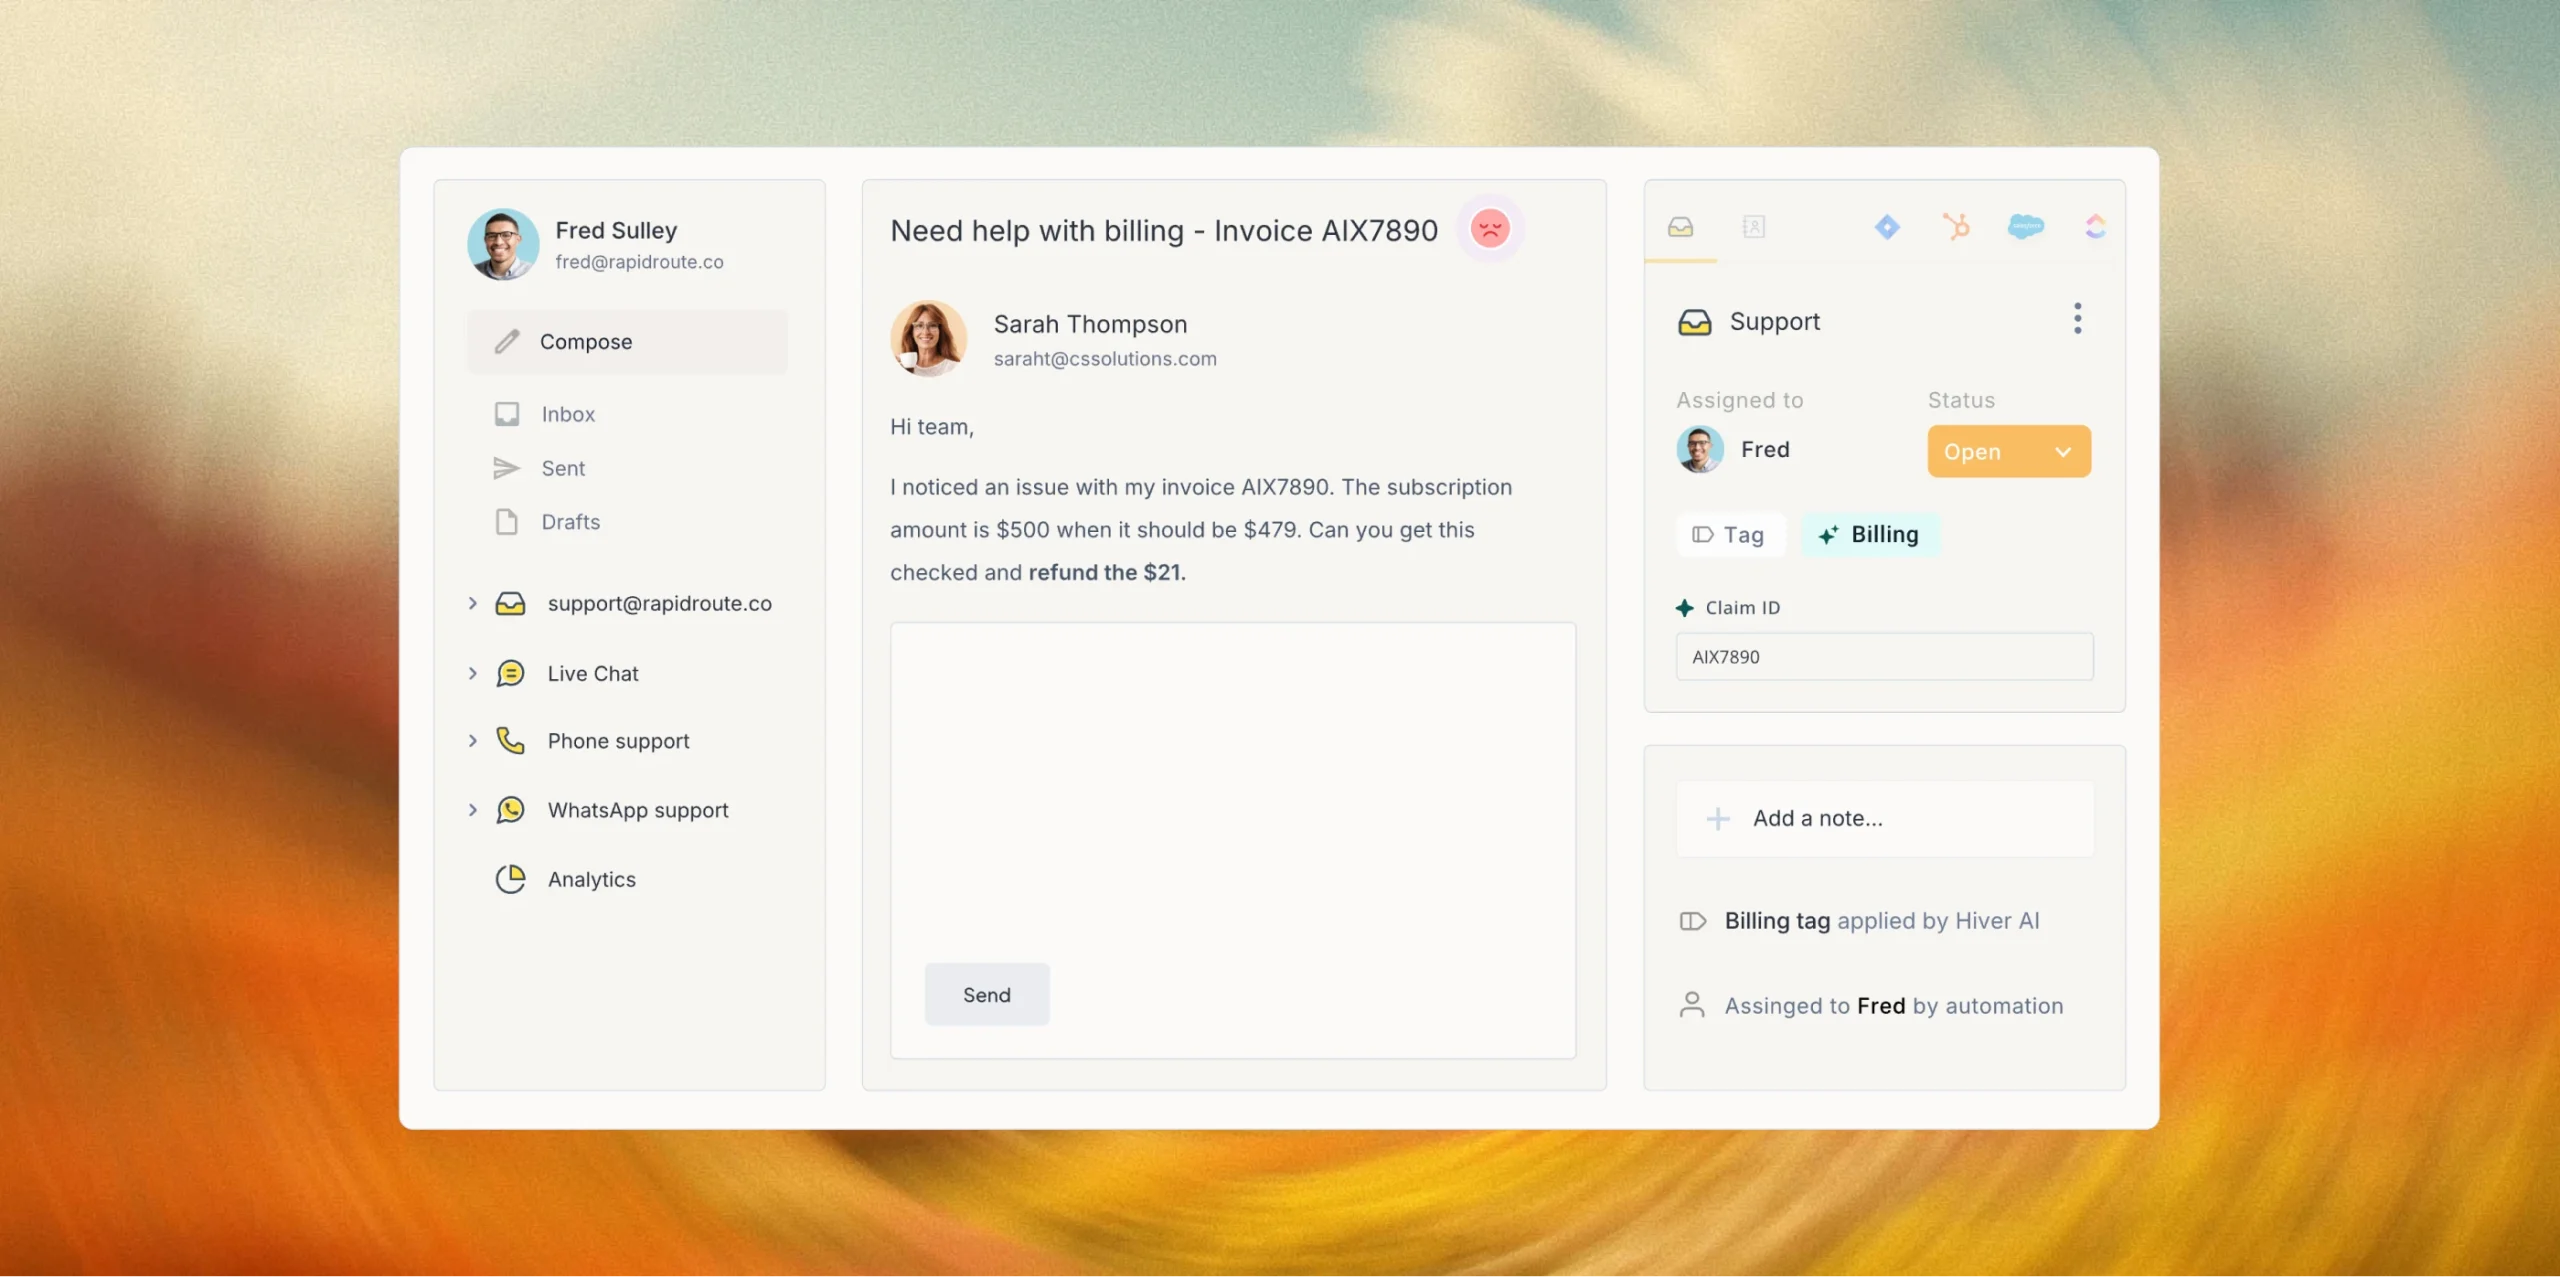Viewport: 2560px width, 1277px height.
Task: Select the inbox tray tab in right panel
Action: pos(1680,227)
